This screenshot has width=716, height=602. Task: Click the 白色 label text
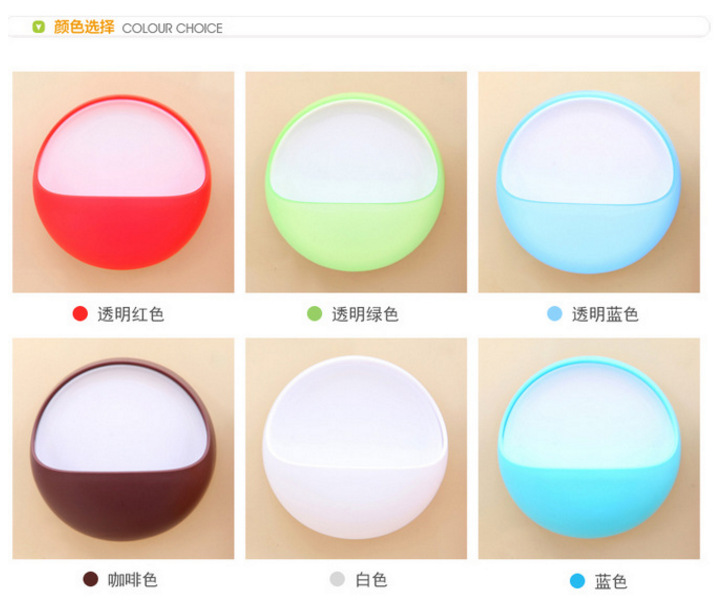coord(371,580)
